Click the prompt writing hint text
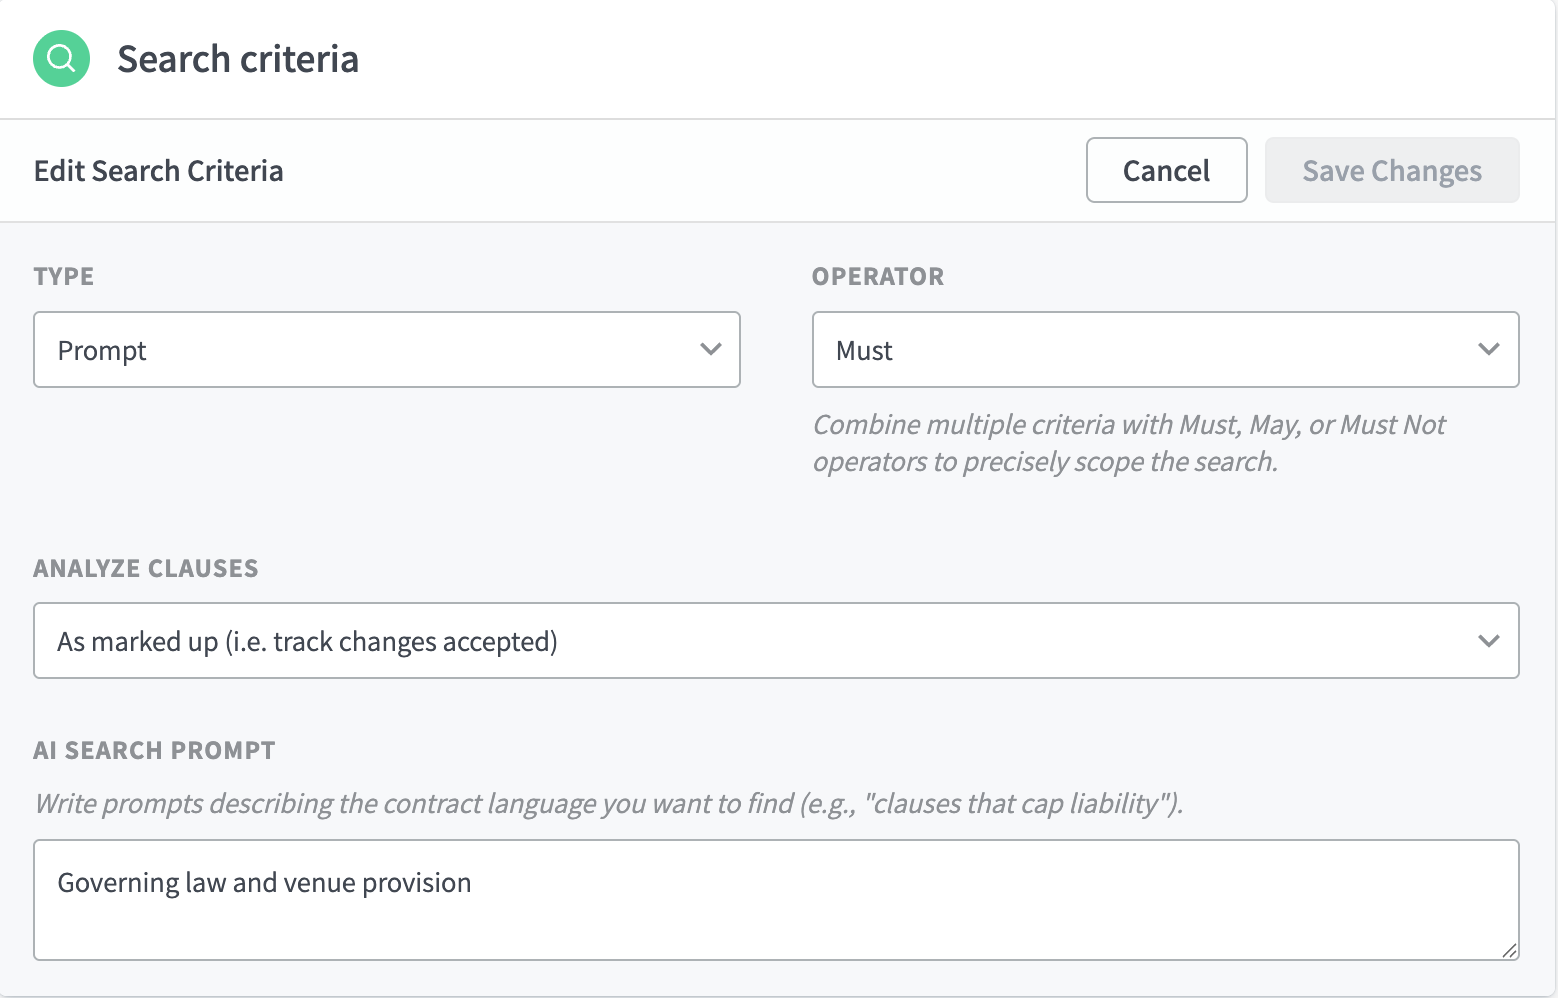This screenshot has height=998, width=1558. click(608, 803)
